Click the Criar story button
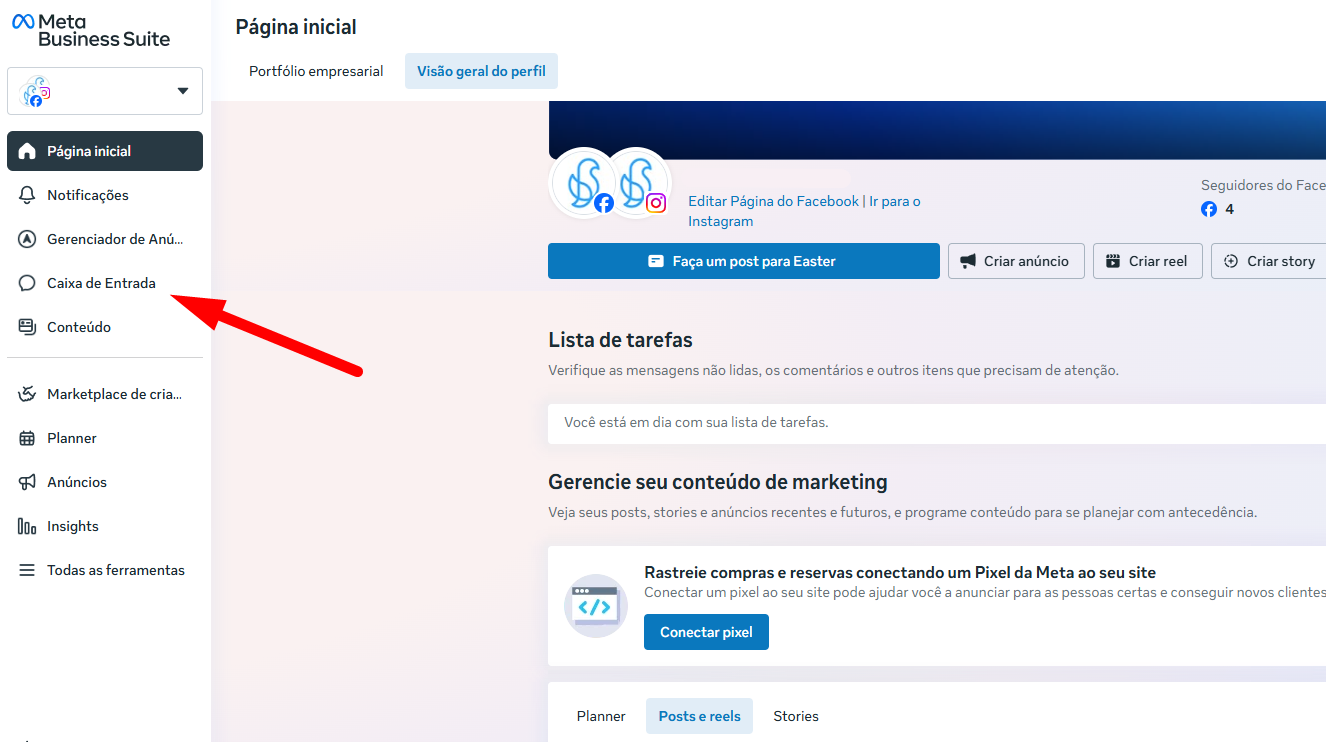 click(1270, 261)
